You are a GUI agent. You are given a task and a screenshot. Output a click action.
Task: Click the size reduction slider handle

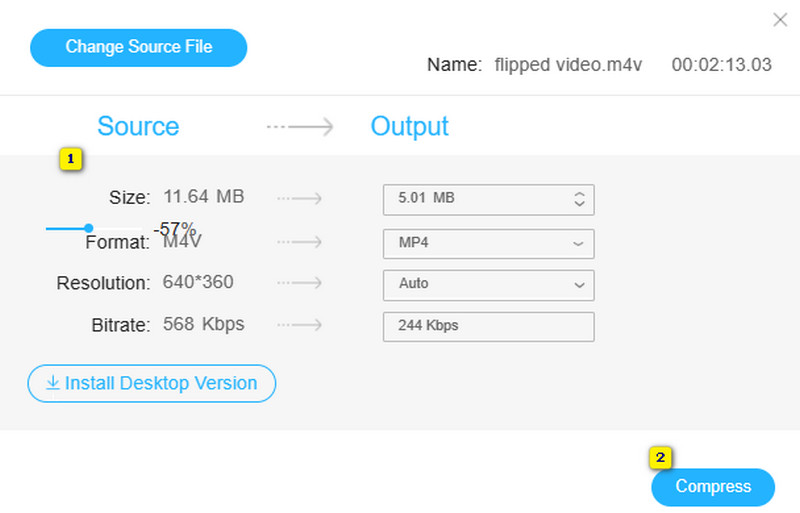(x=89, y=228)
